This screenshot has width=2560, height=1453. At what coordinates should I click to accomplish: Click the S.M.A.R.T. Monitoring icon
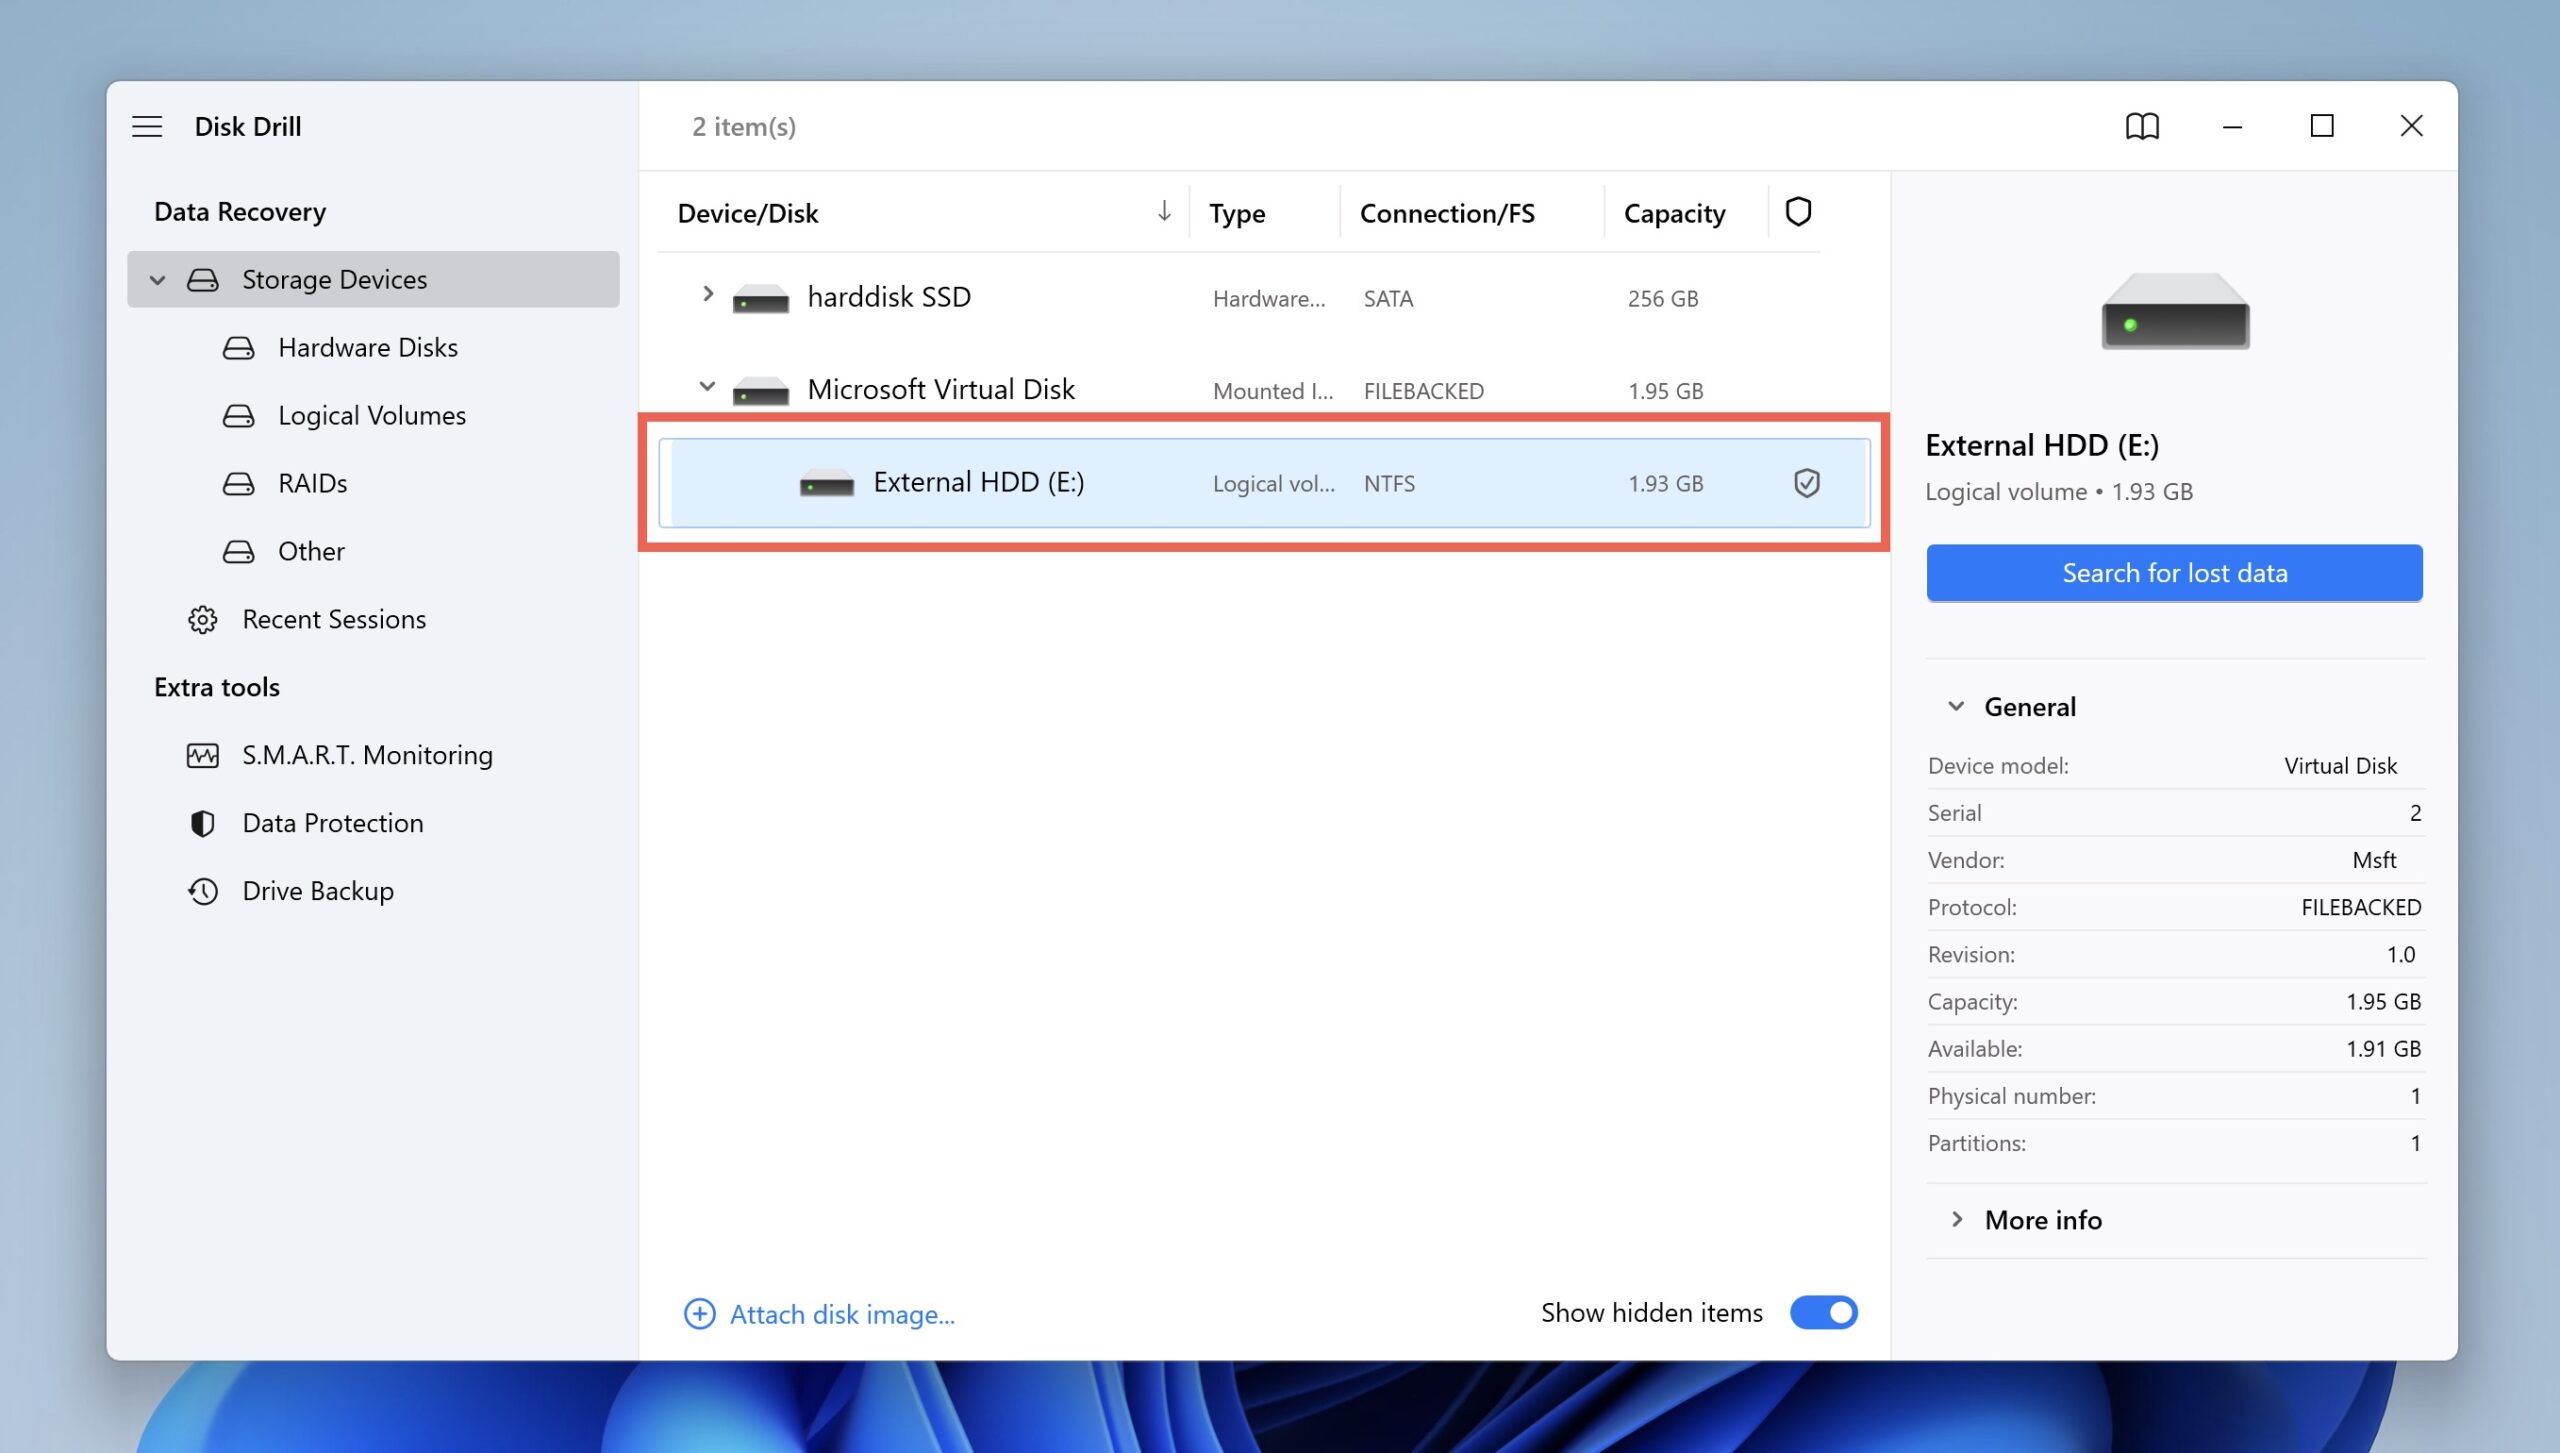202,753
